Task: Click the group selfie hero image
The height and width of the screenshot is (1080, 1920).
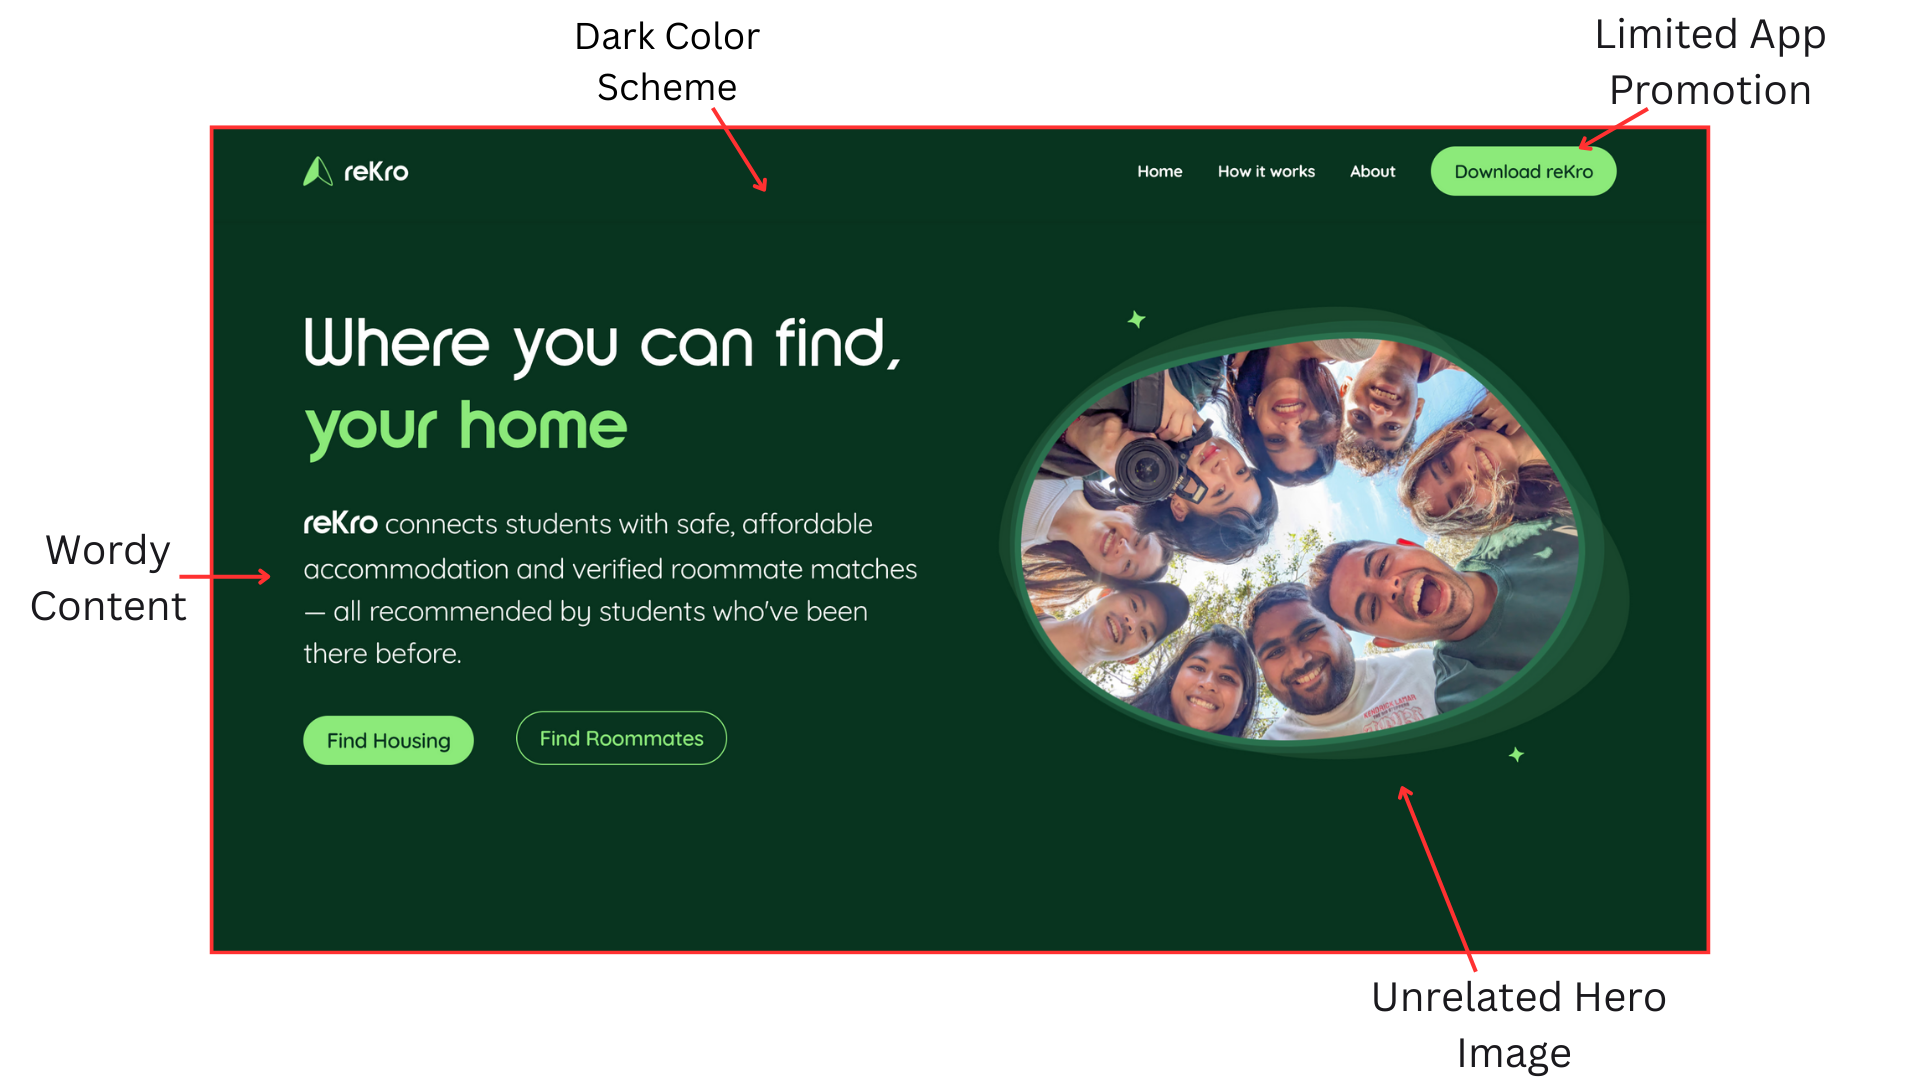Action: [x=1300, y=538]
